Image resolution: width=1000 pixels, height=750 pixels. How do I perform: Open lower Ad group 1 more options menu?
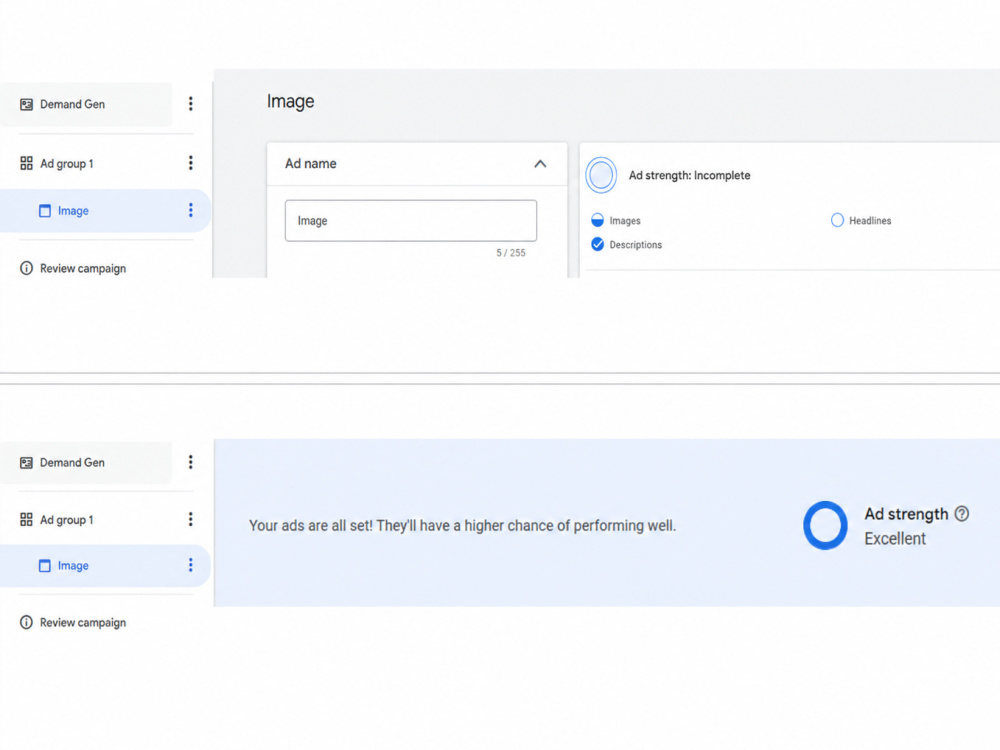[x=191, y=519]
